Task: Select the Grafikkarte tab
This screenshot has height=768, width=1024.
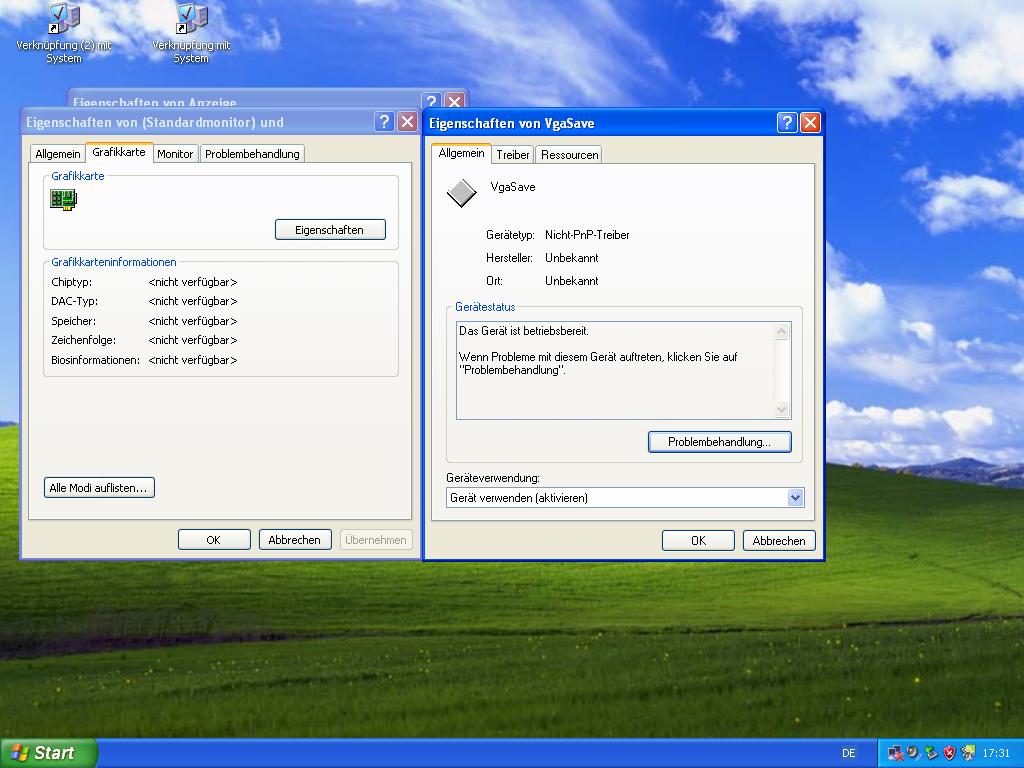Action: (119, 152)
